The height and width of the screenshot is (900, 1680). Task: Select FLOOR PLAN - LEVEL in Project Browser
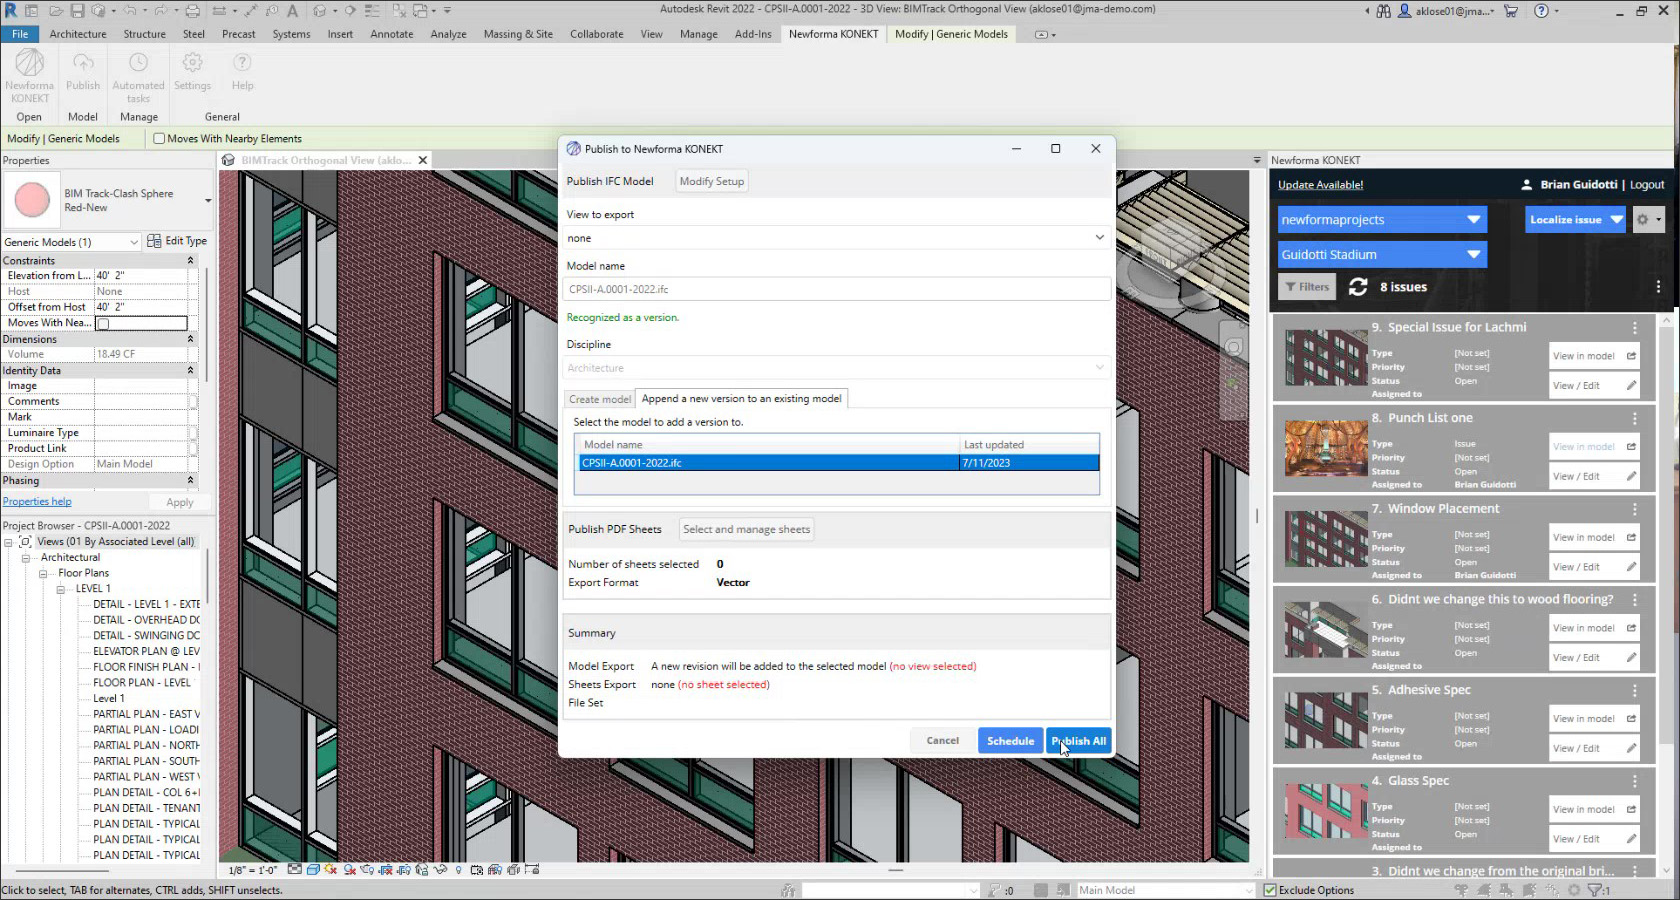142,683
